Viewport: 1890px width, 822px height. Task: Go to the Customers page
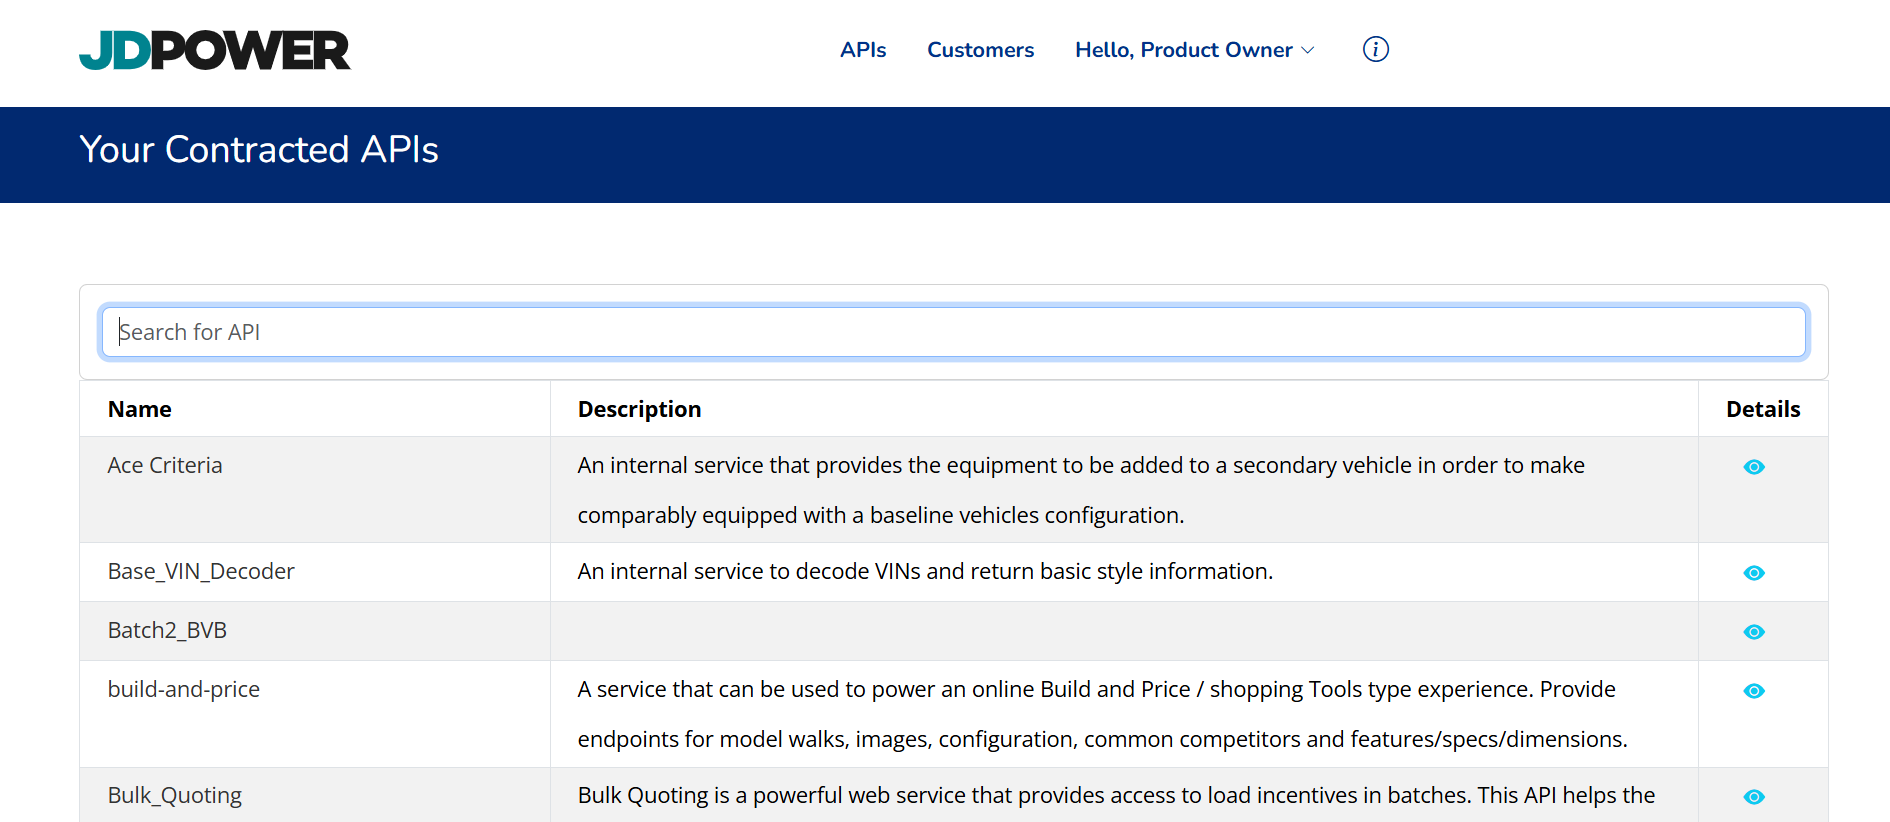(x=980, y=50)
